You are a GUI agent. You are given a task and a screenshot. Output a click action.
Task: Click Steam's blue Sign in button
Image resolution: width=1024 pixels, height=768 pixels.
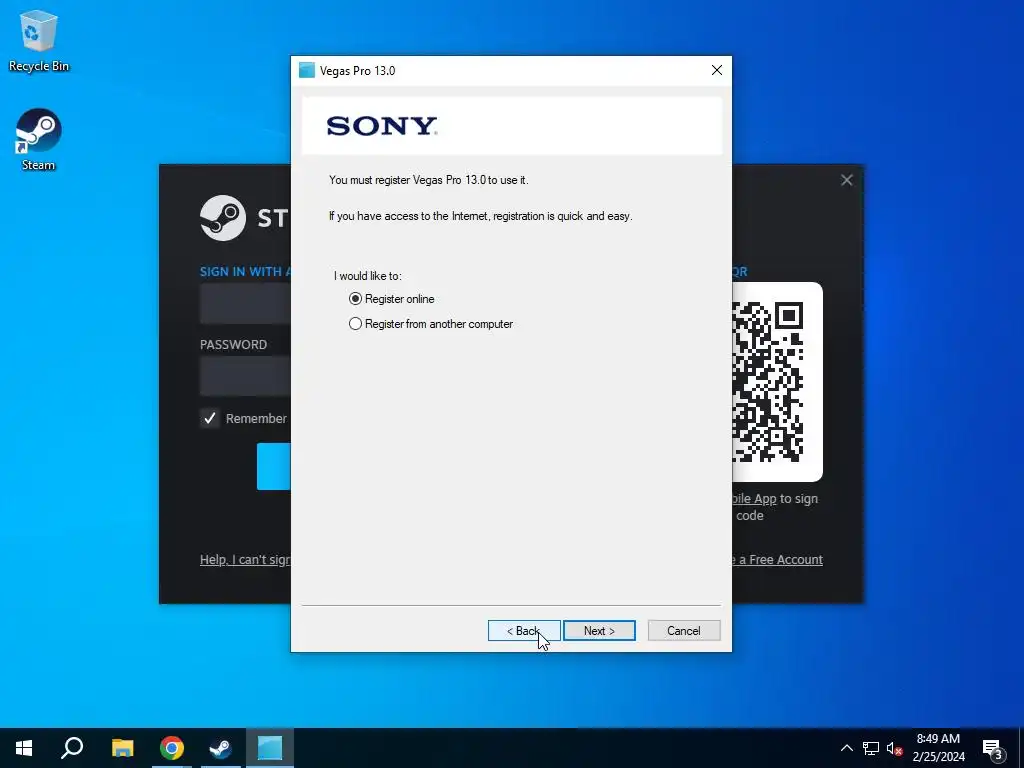[274, 466]
